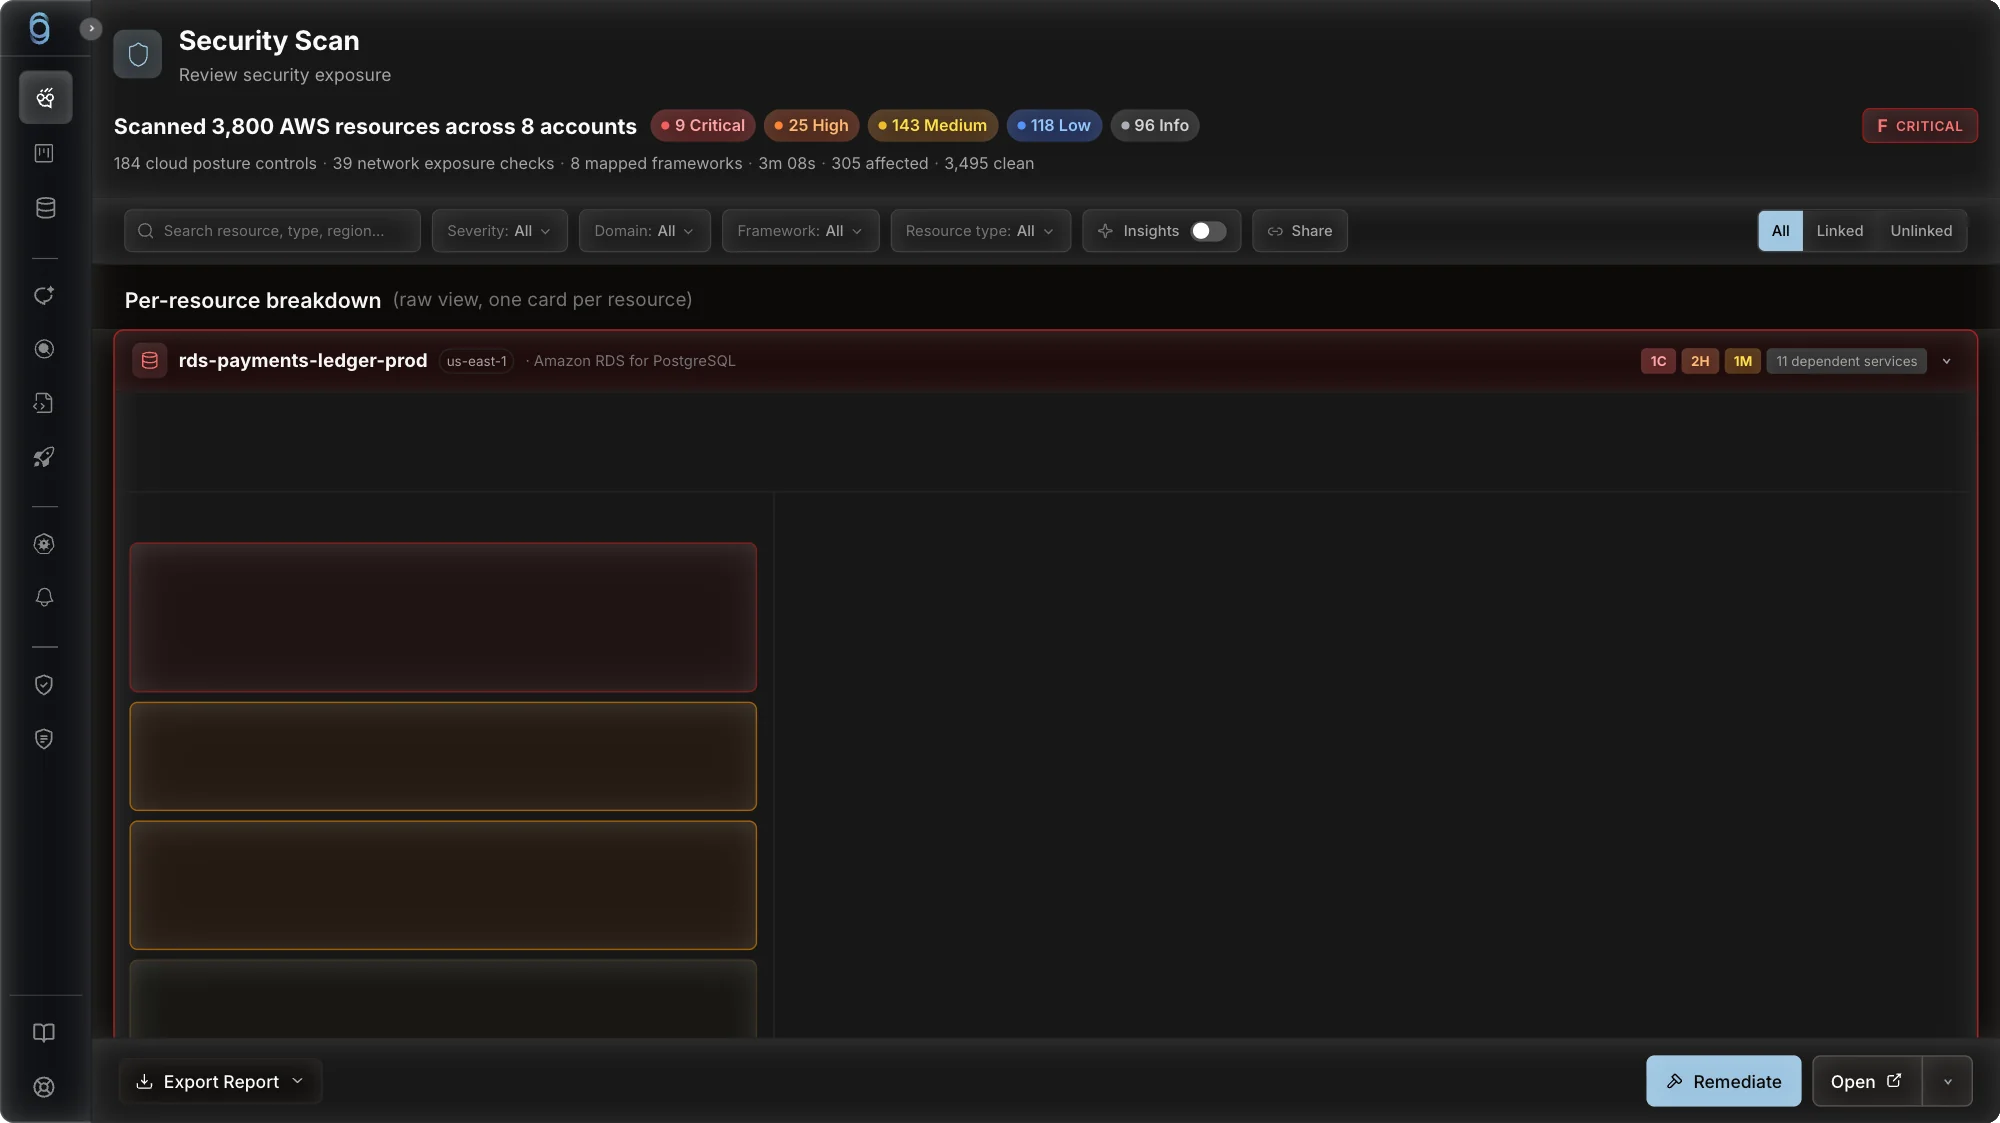This screenshot has width=2000, height=1123.
Task: Click the 25 High severity badge
Action: (x=811, y=125)
